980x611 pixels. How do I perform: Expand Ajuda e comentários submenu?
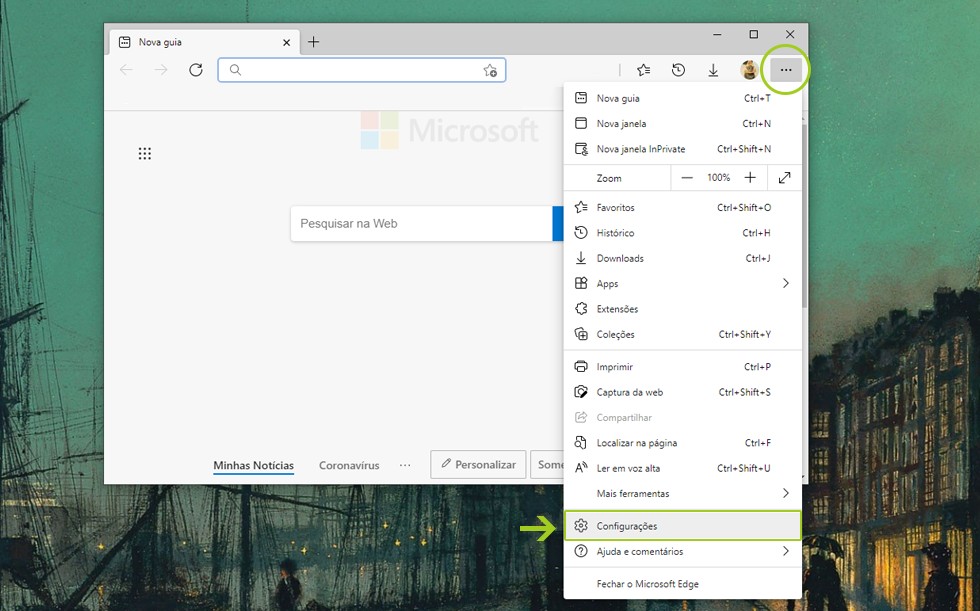(682, 552)
